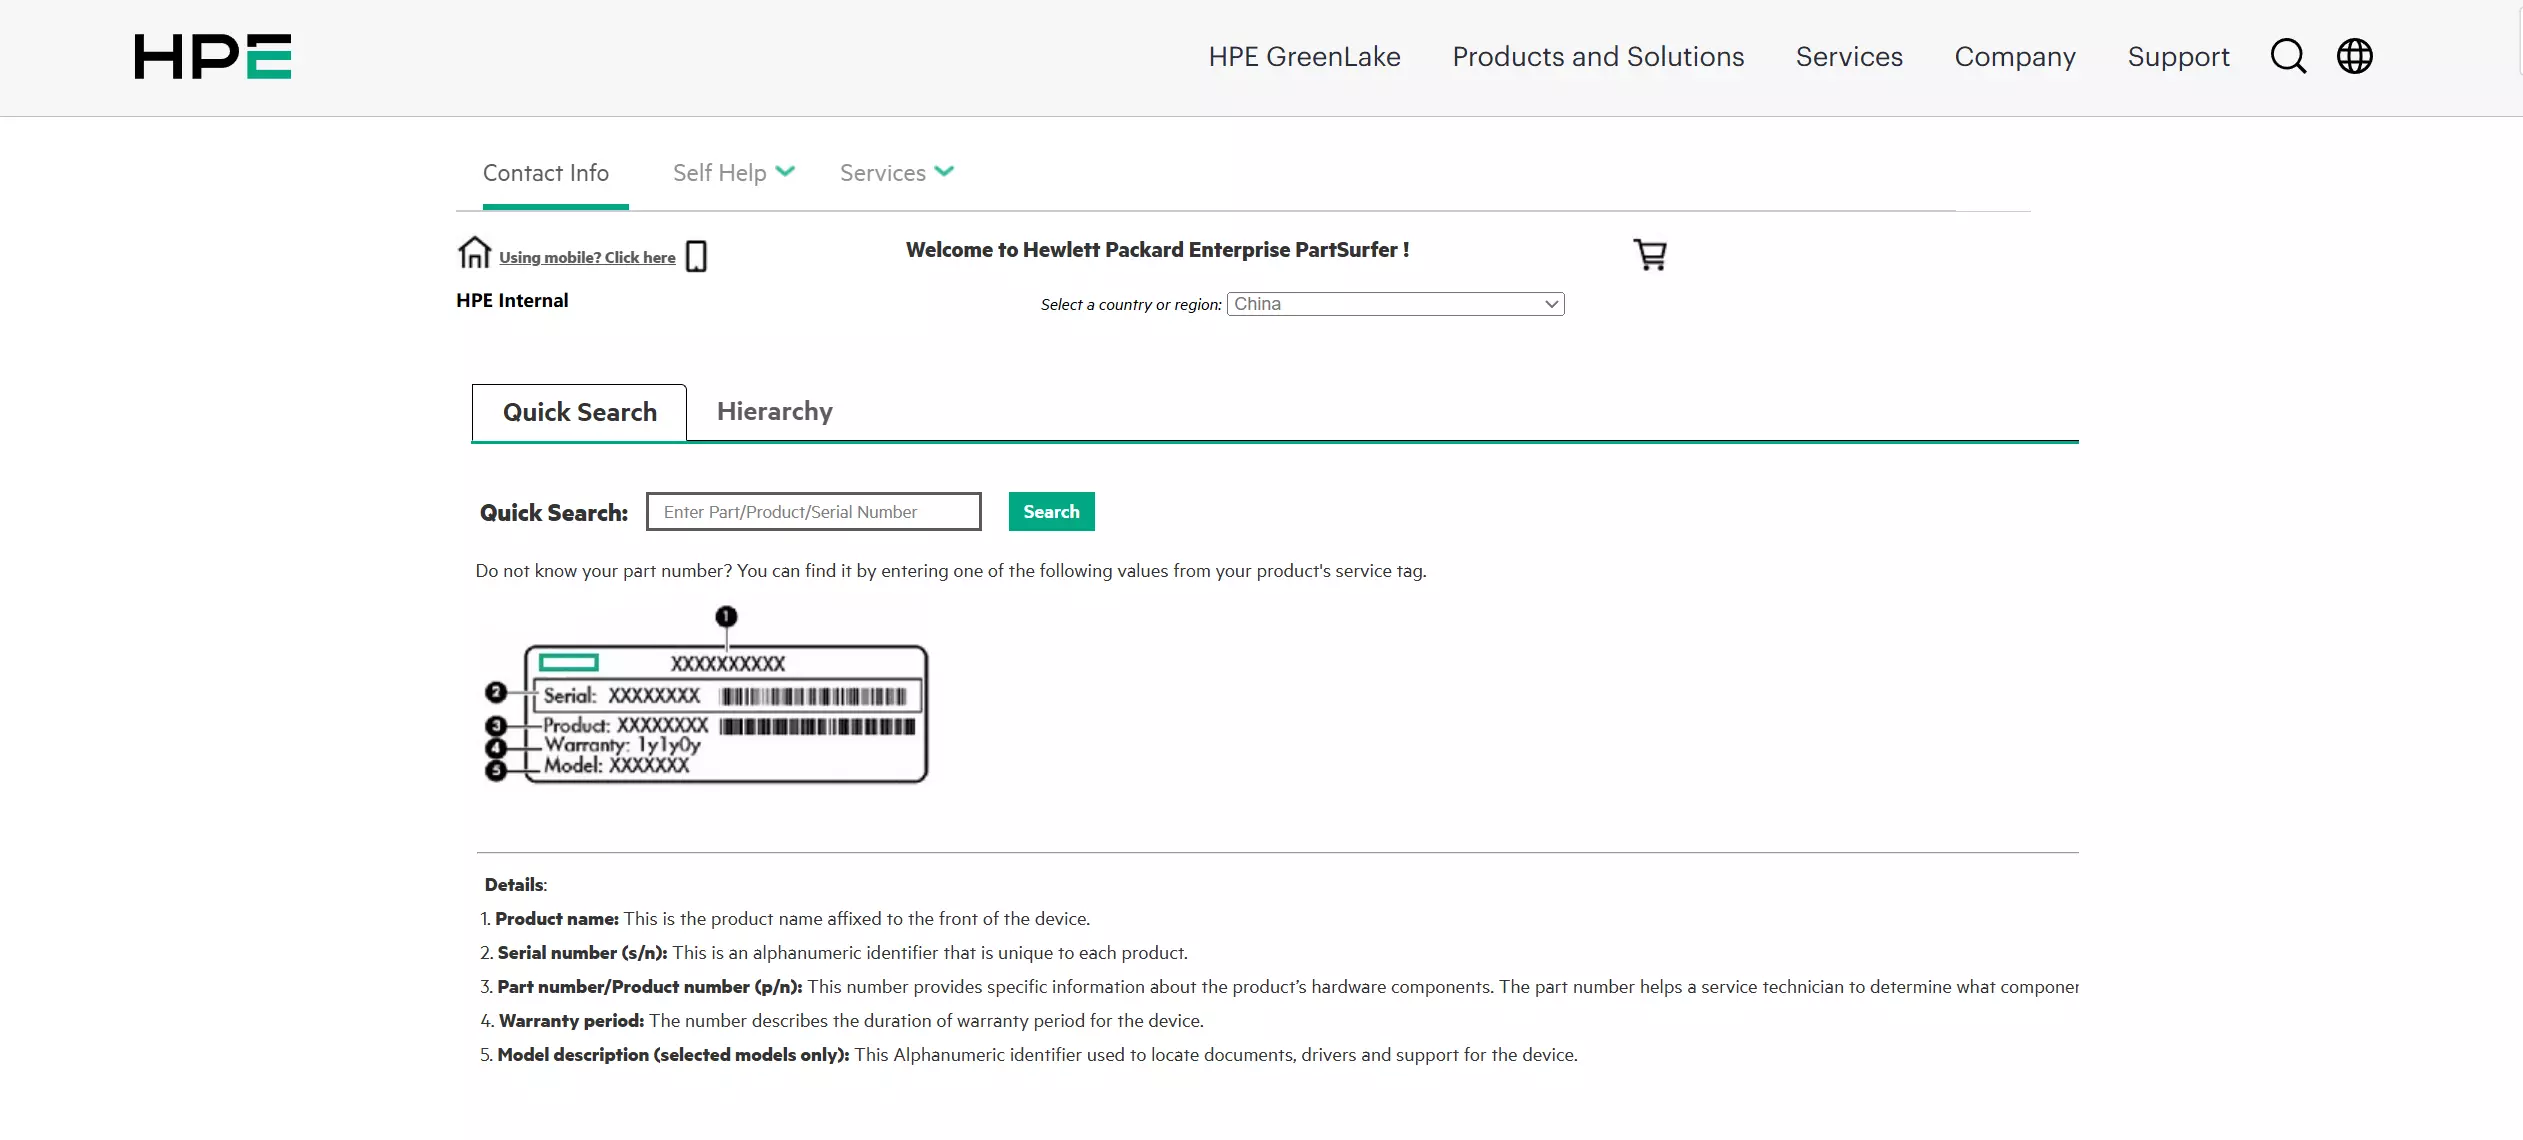This screenshot has height=1140, width=2523.
Task: Select the Quick Search tab
Action: tap(579, 412)
